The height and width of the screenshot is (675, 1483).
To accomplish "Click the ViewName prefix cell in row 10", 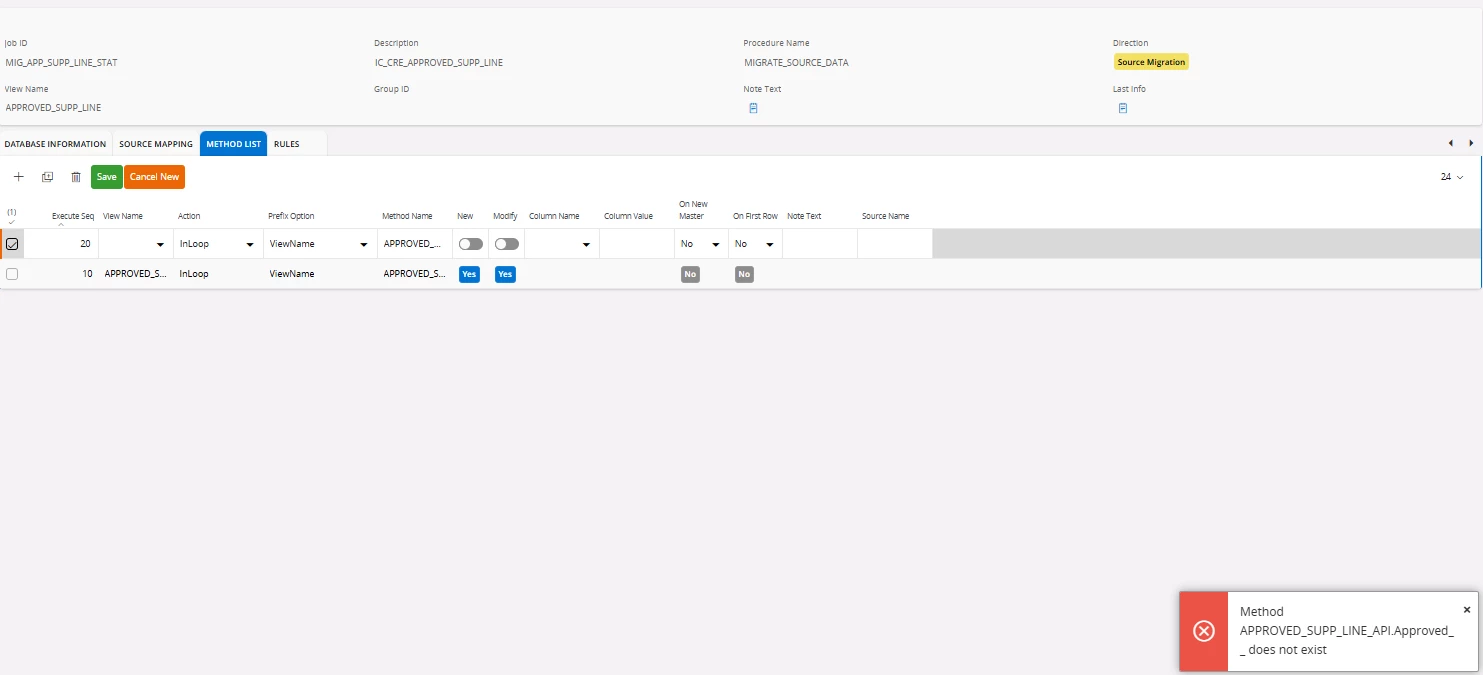I will tap(292, 274).
